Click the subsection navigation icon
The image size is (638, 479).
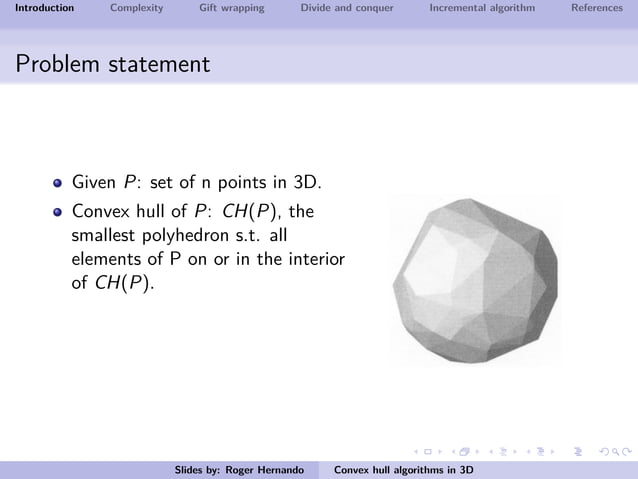tap(503, 452)
